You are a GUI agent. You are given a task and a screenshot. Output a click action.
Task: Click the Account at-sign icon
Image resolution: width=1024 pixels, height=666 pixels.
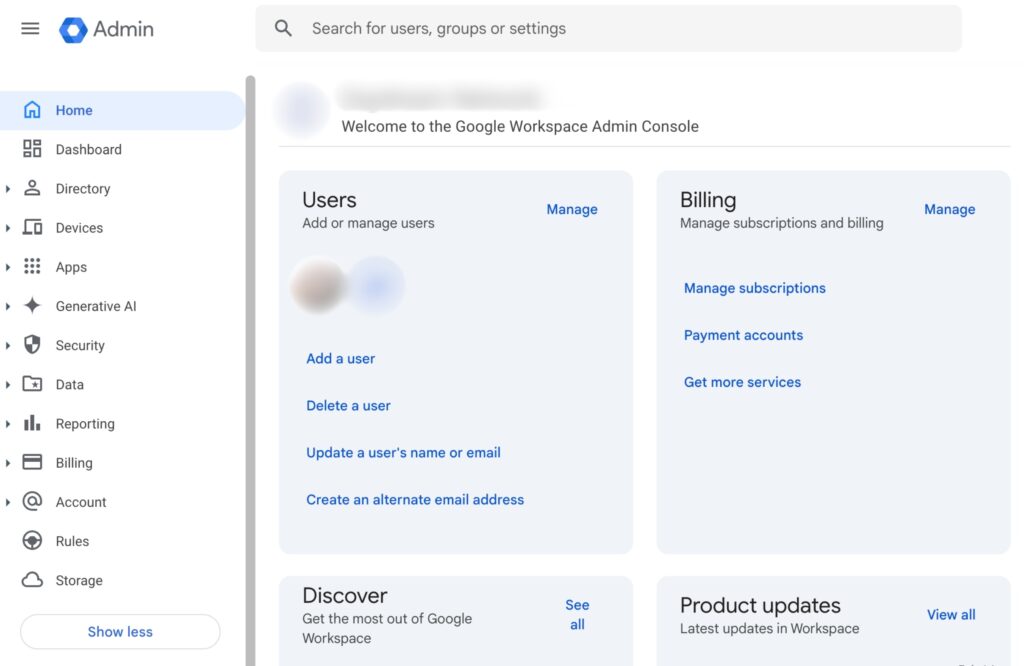(32, 501)
